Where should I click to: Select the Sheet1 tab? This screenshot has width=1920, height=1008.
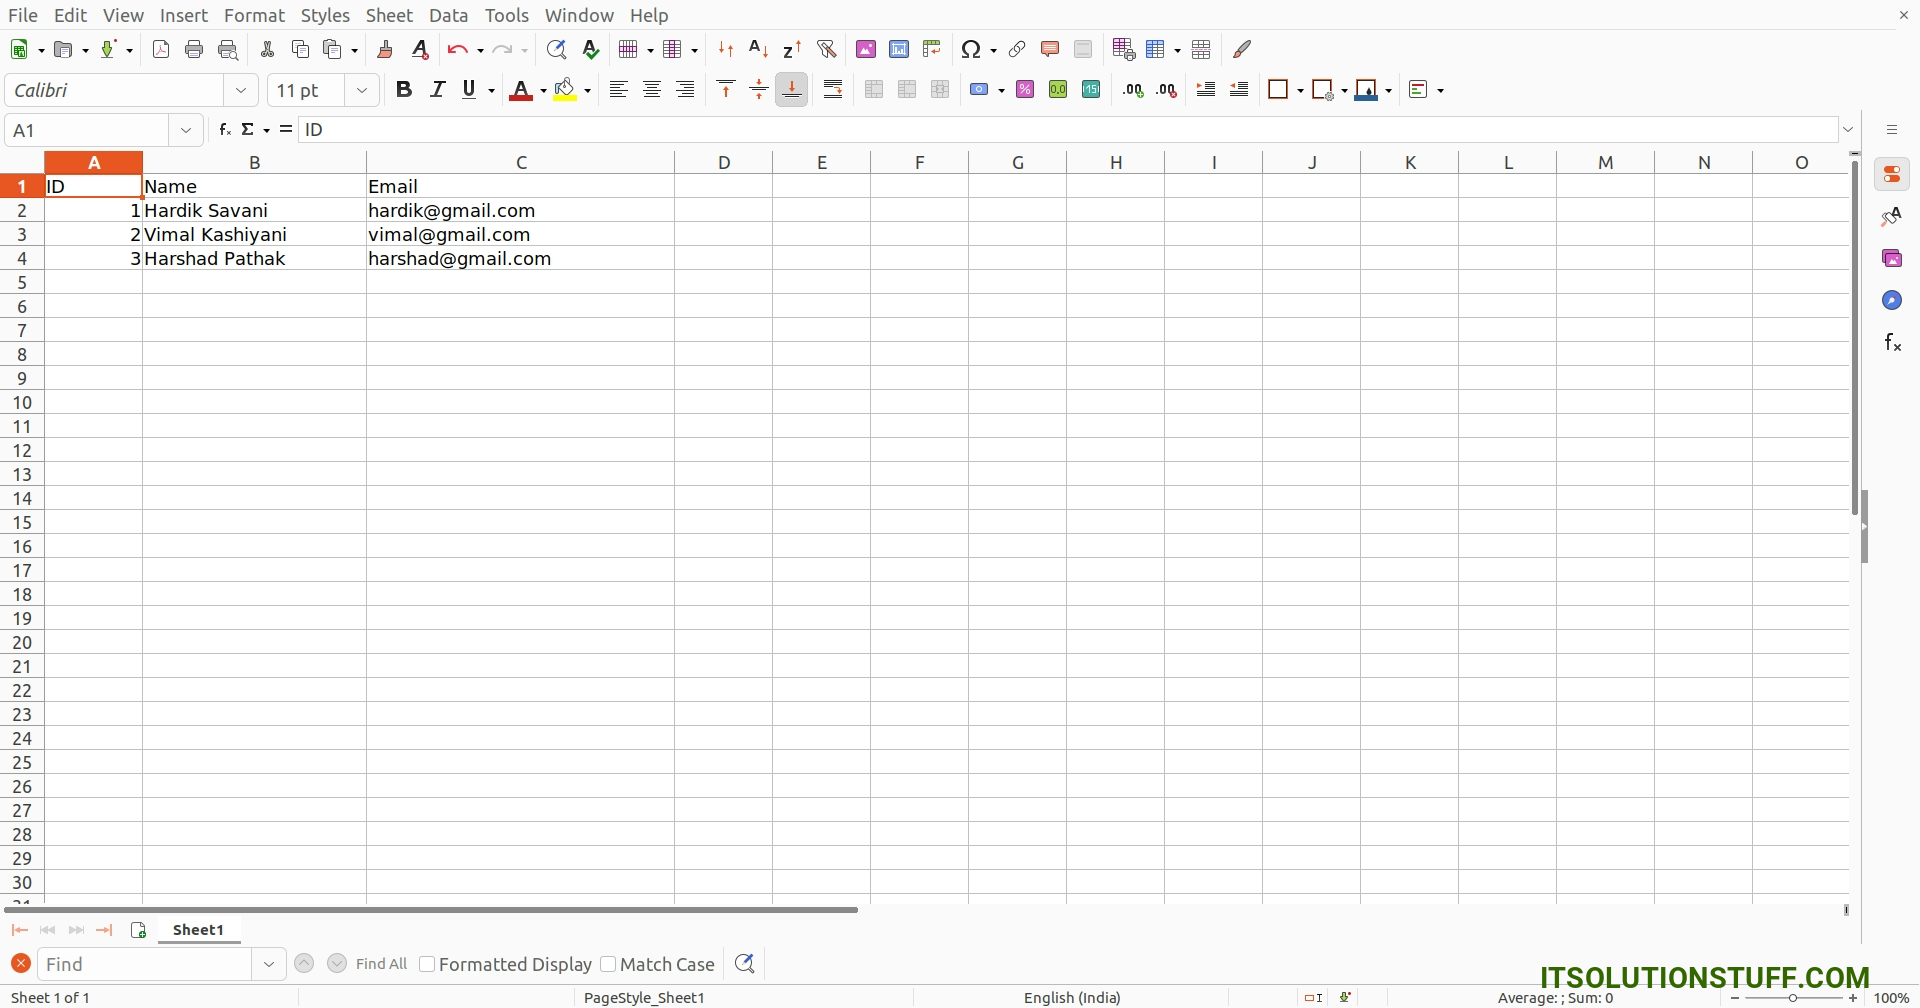coord(198,930)
